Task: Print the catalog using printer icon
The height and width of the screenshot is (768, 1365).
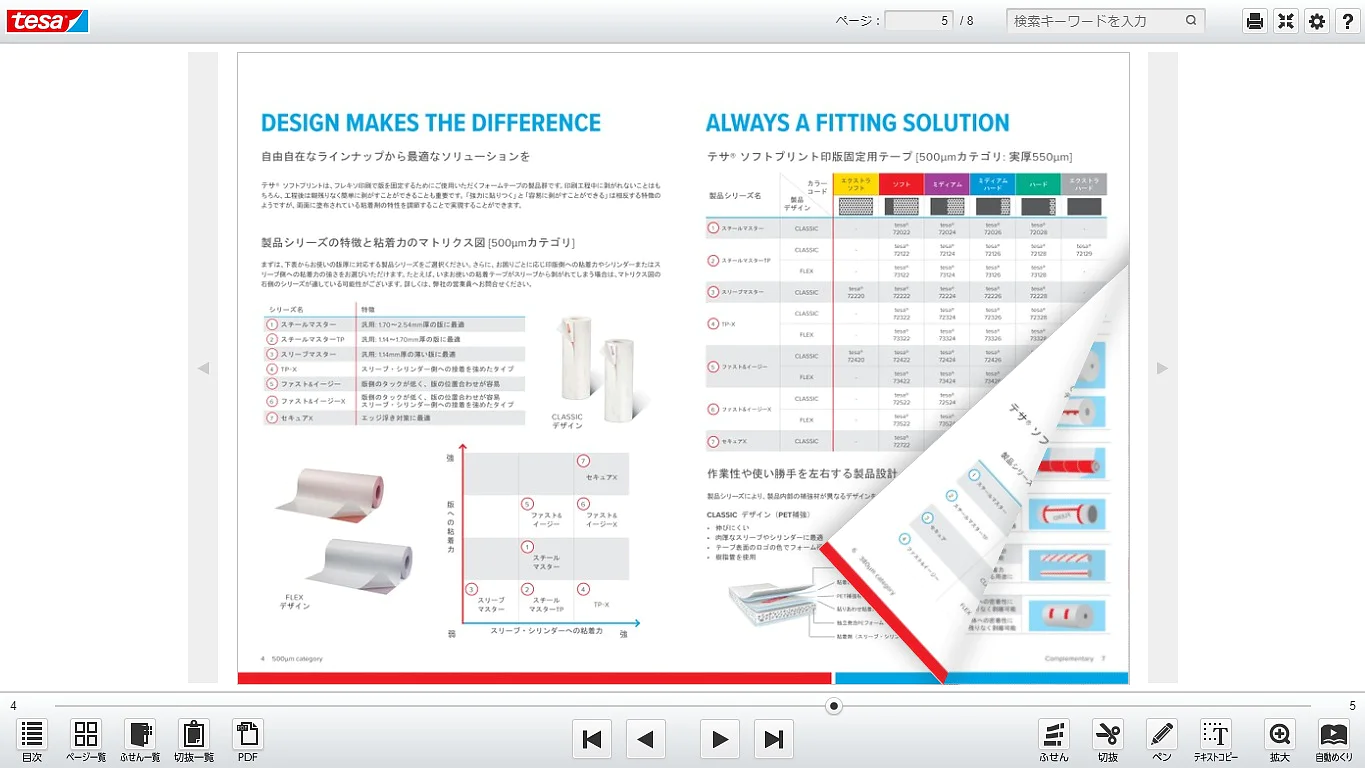Action: tap(1255, 21)
